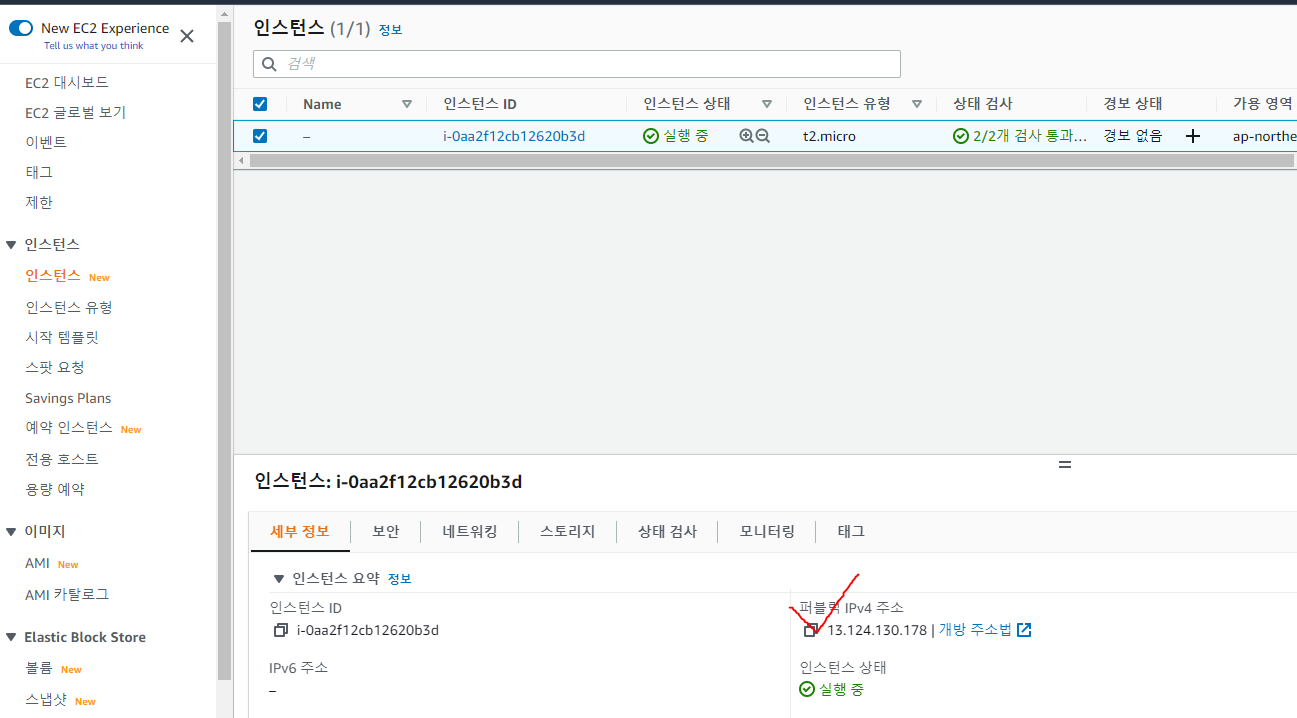
Task: Copy the public IPv4 address icon
Action: pos(810,630)
